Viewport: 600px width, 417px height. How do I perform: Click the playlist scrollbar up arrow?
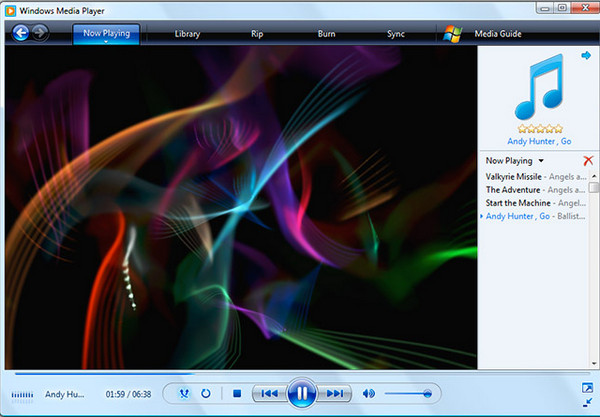pos(594,176)
